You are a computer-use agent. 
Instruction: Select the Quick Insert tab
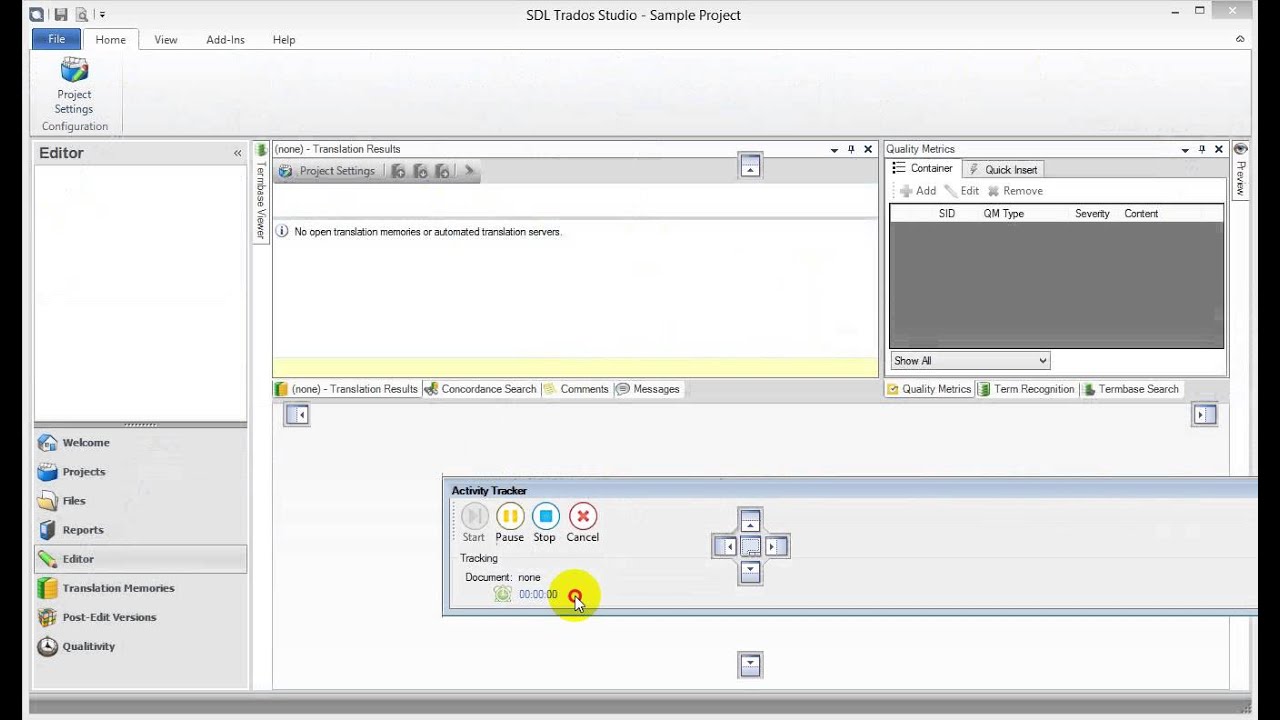[x=1003, y=170]
